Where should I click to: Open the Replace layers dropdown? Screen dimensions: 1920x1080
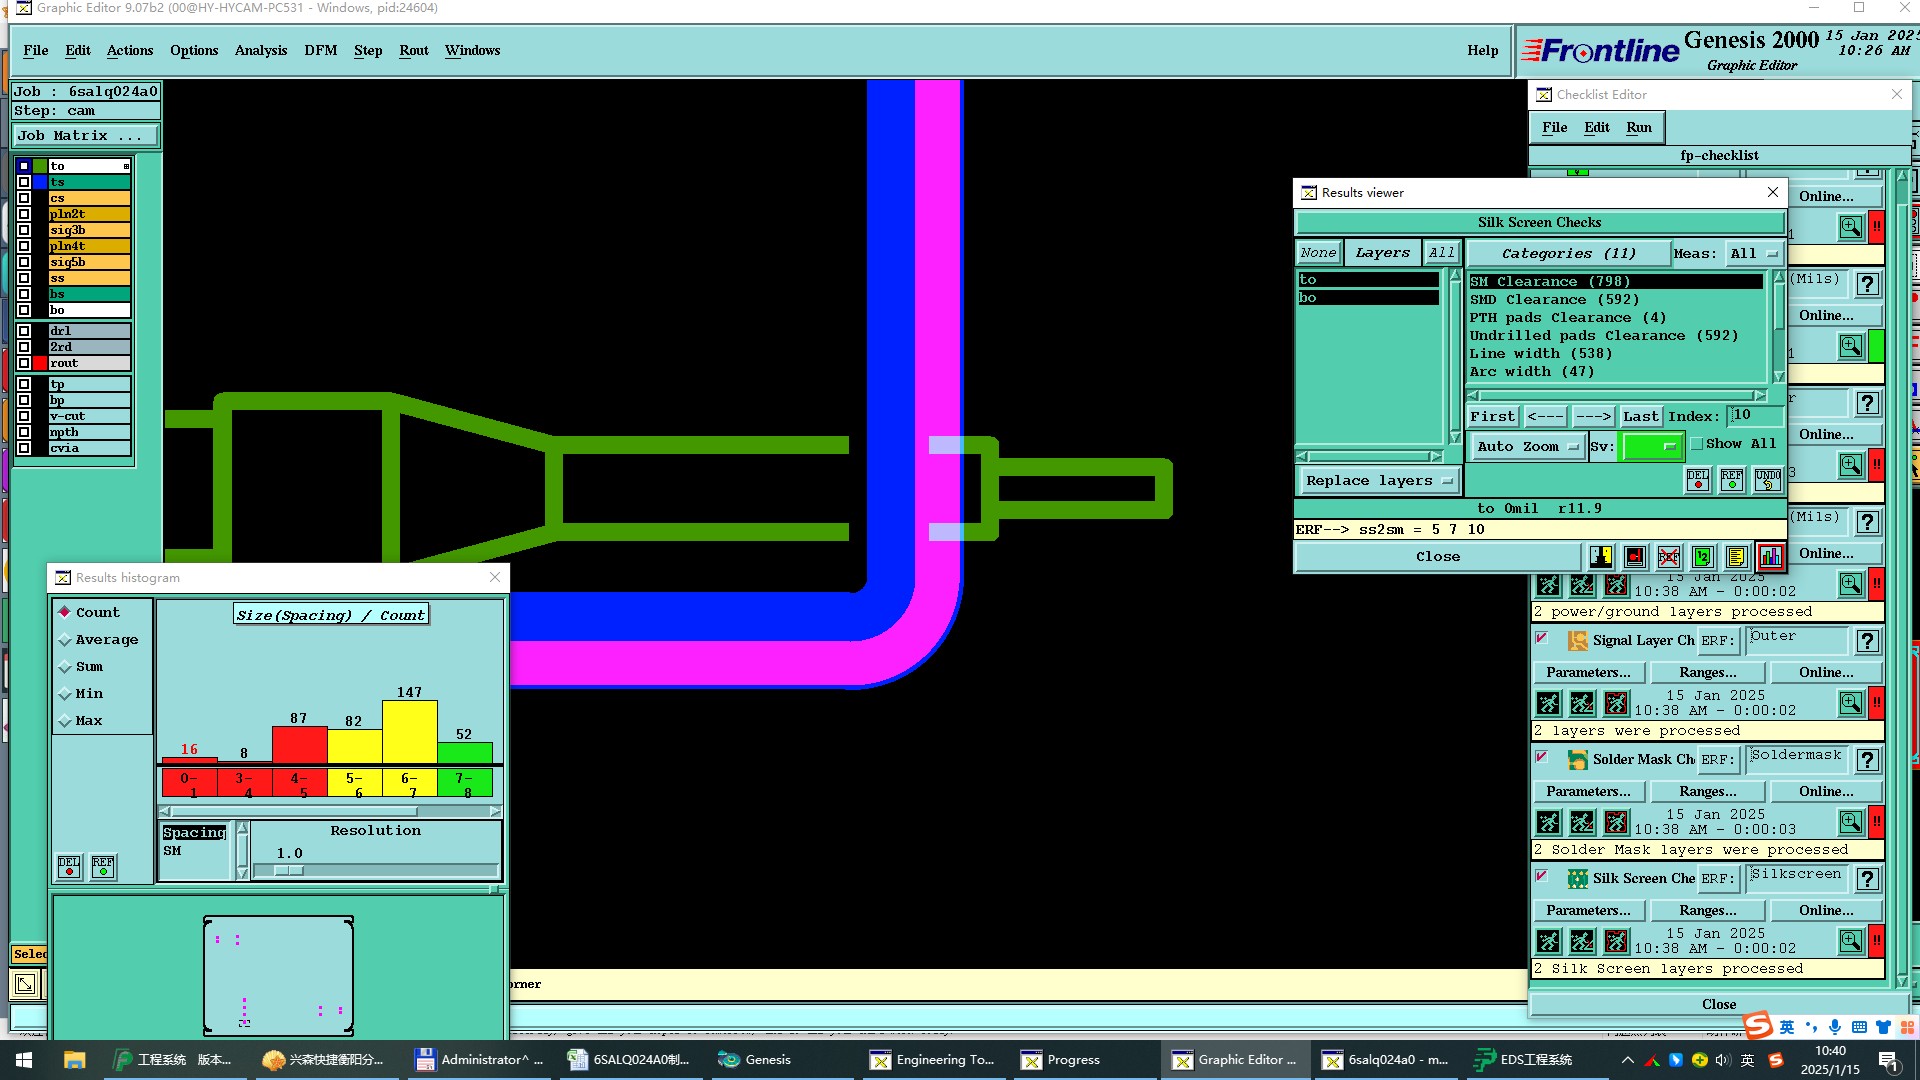point(1379,481)
